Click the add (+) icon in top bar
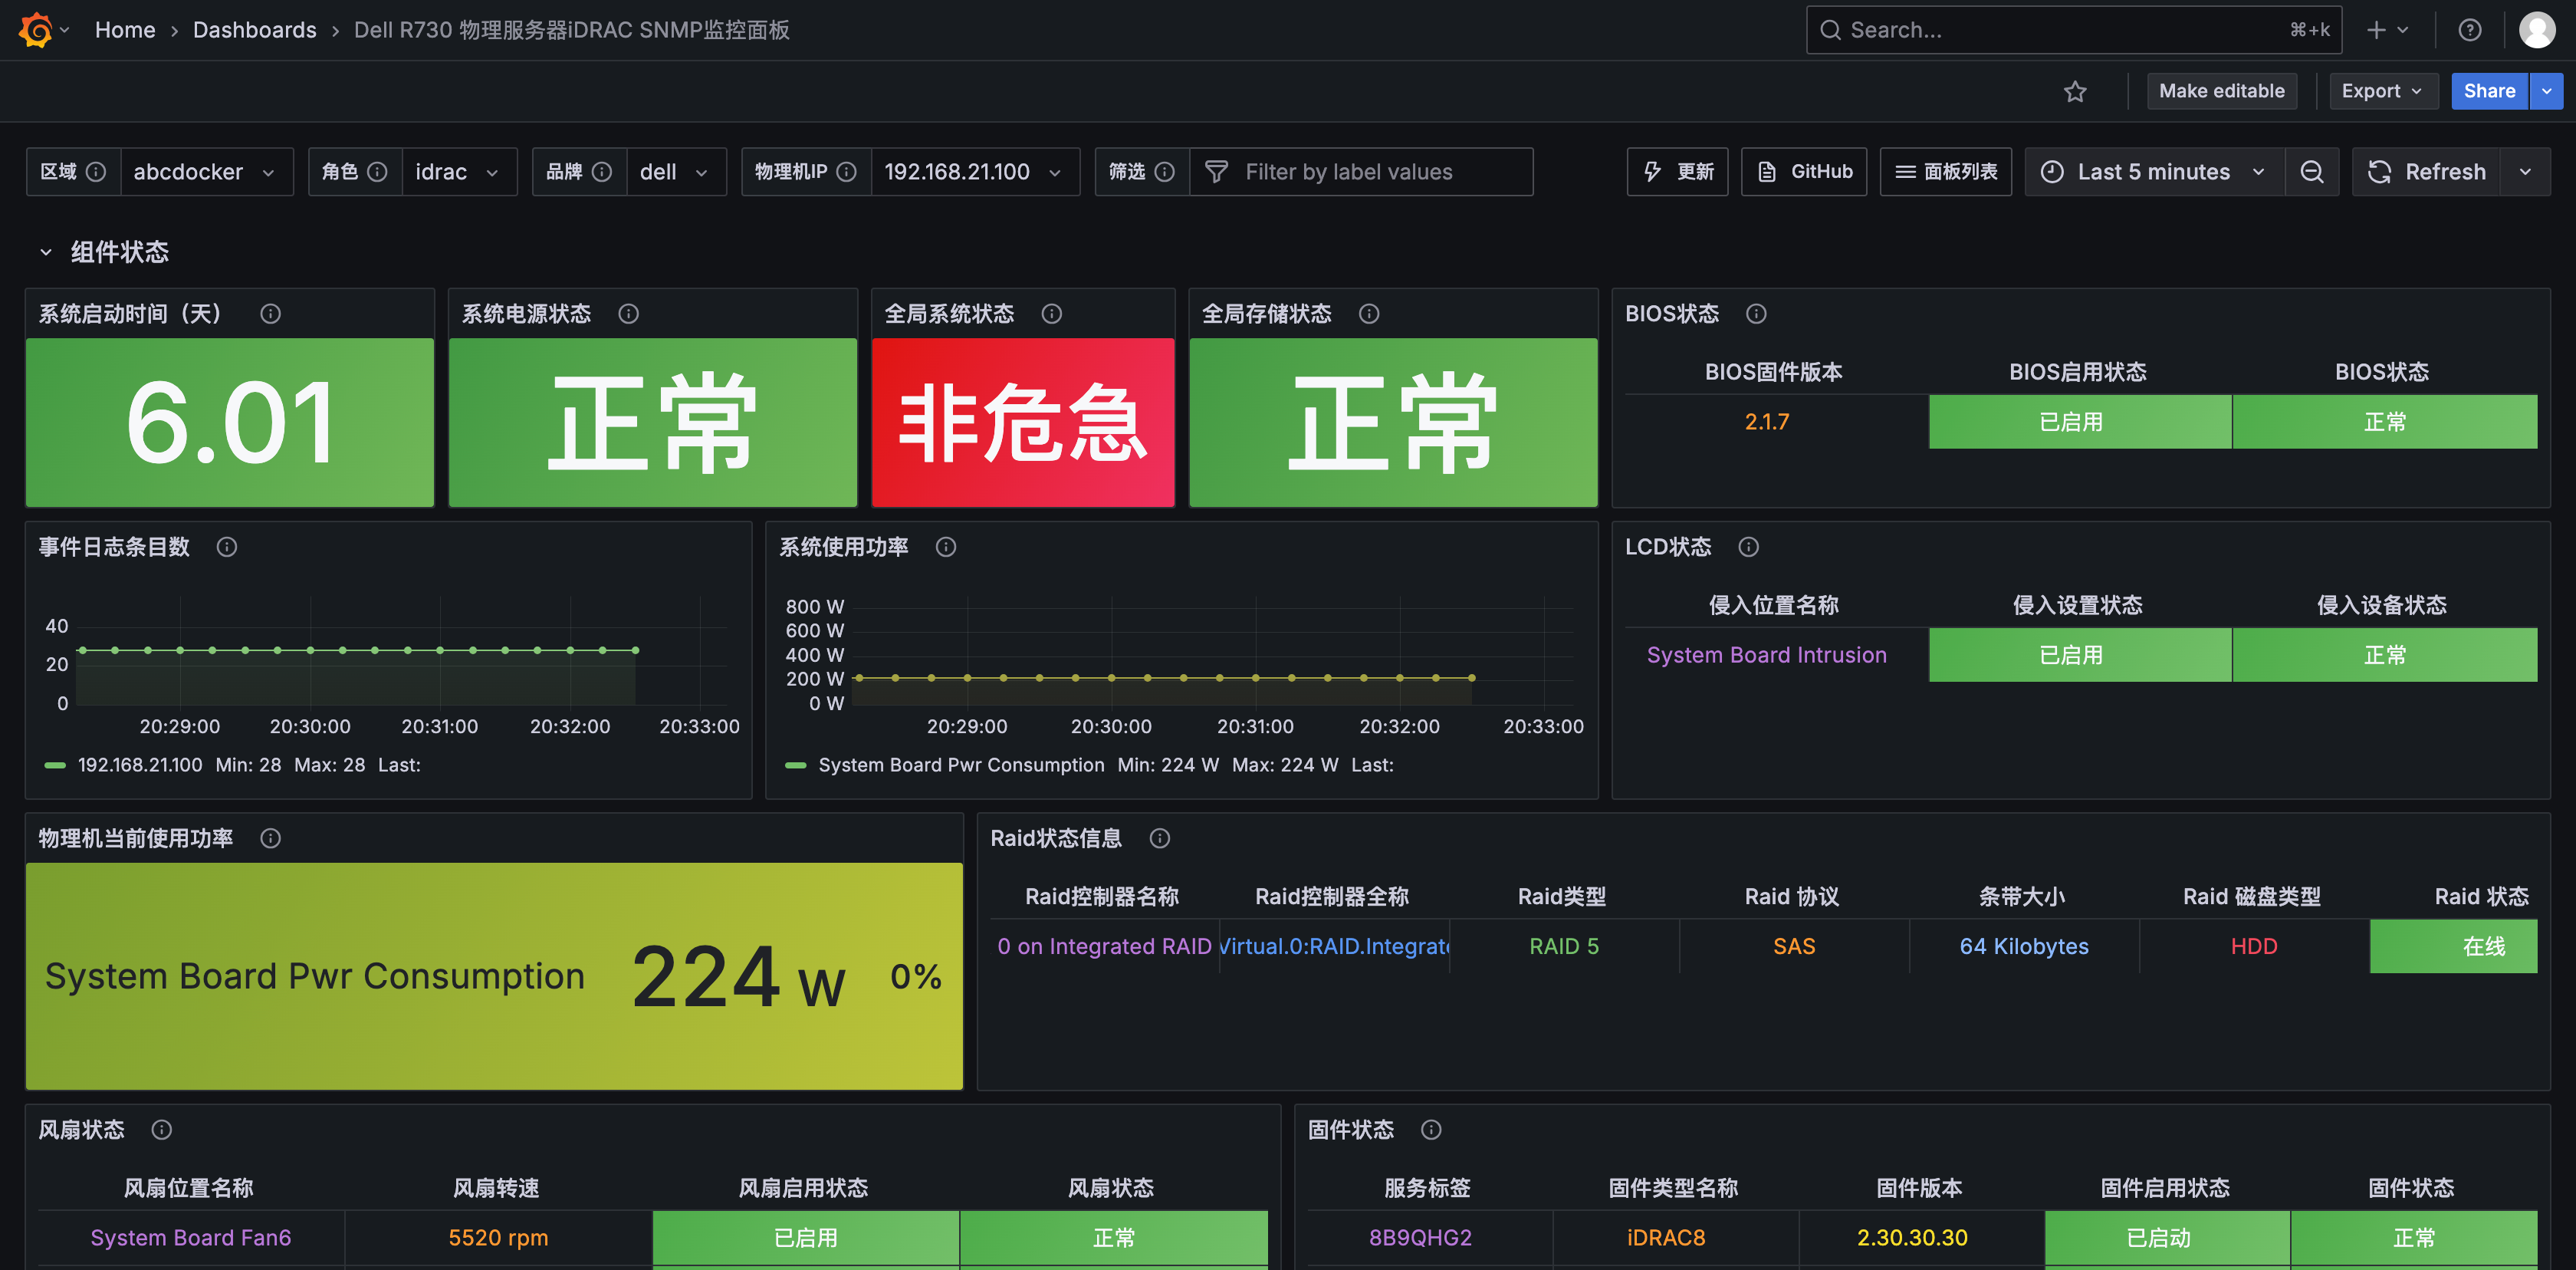The image size is (2576, 1270). 2377,29
